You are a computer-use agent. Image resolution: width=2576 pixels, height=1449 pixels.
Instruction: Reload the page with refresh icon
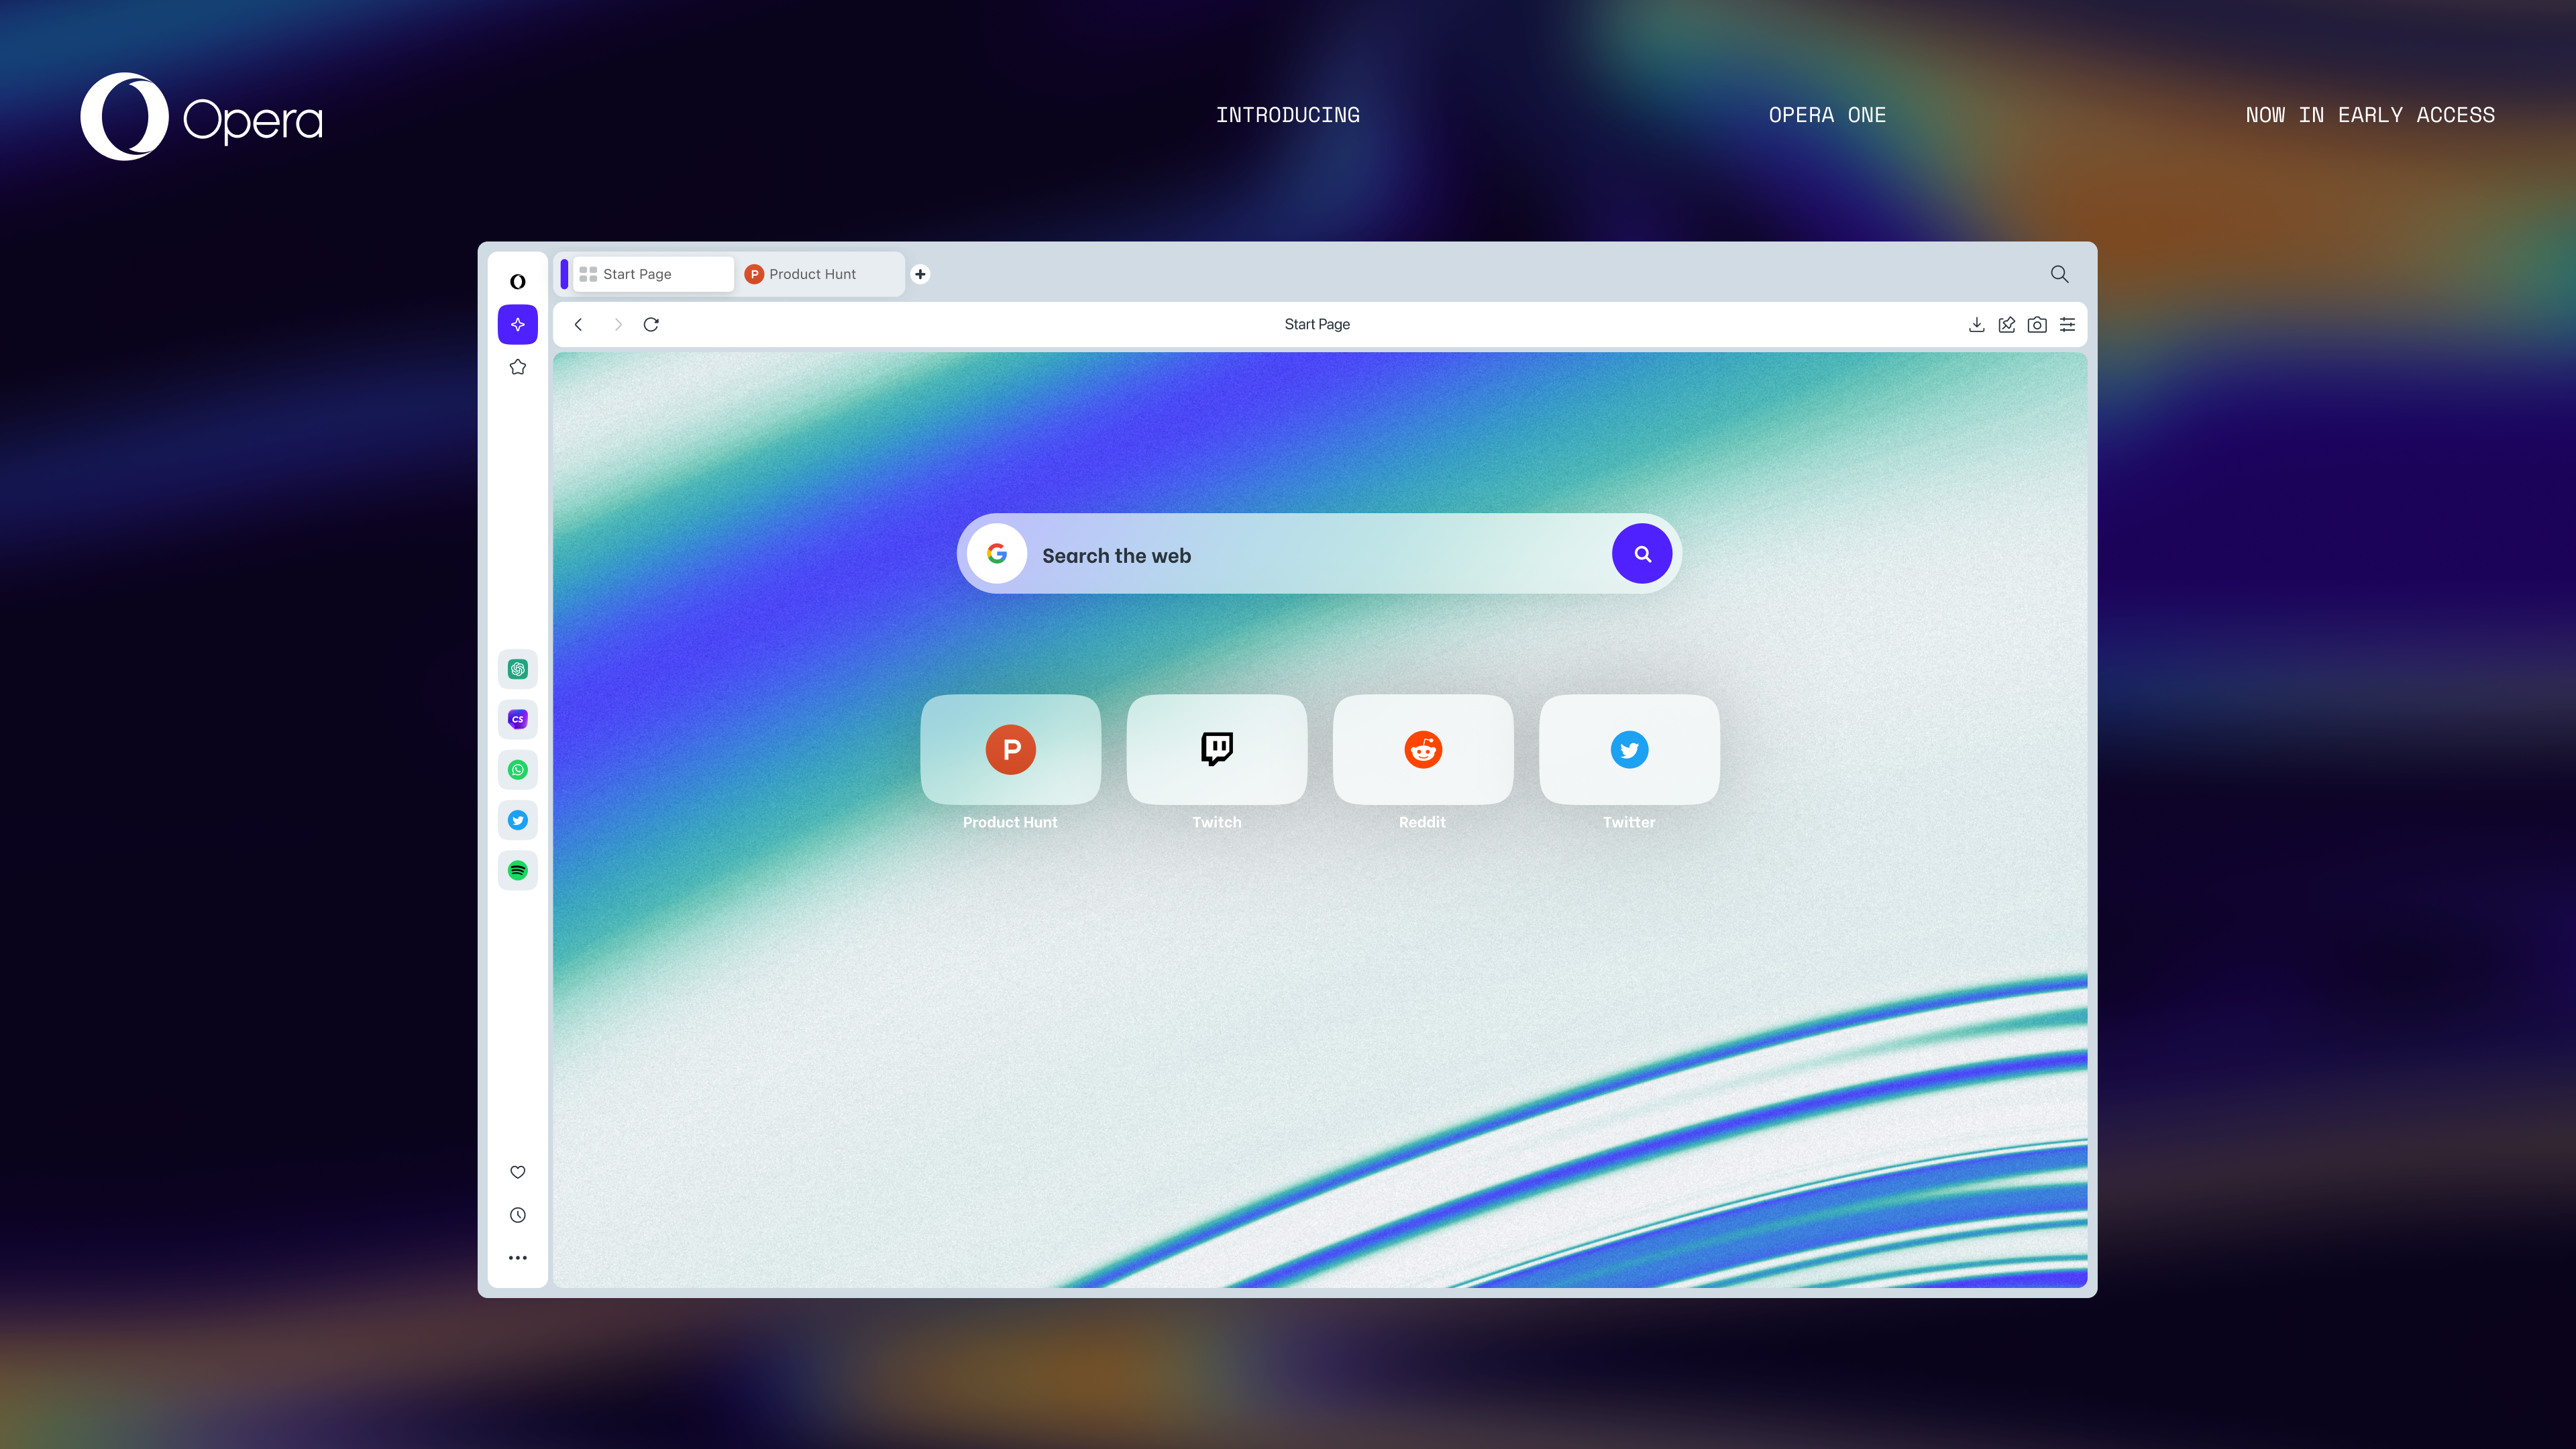pos(651,324)
